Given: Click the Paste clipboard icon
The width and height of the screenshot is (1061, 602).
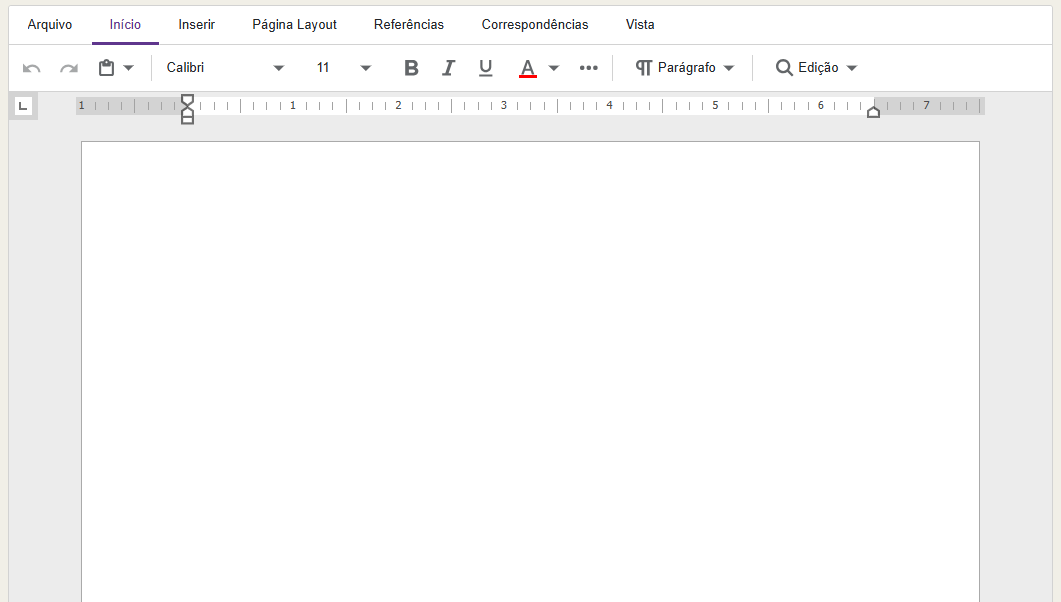Looking at the screenshot, I should (106, 68).
